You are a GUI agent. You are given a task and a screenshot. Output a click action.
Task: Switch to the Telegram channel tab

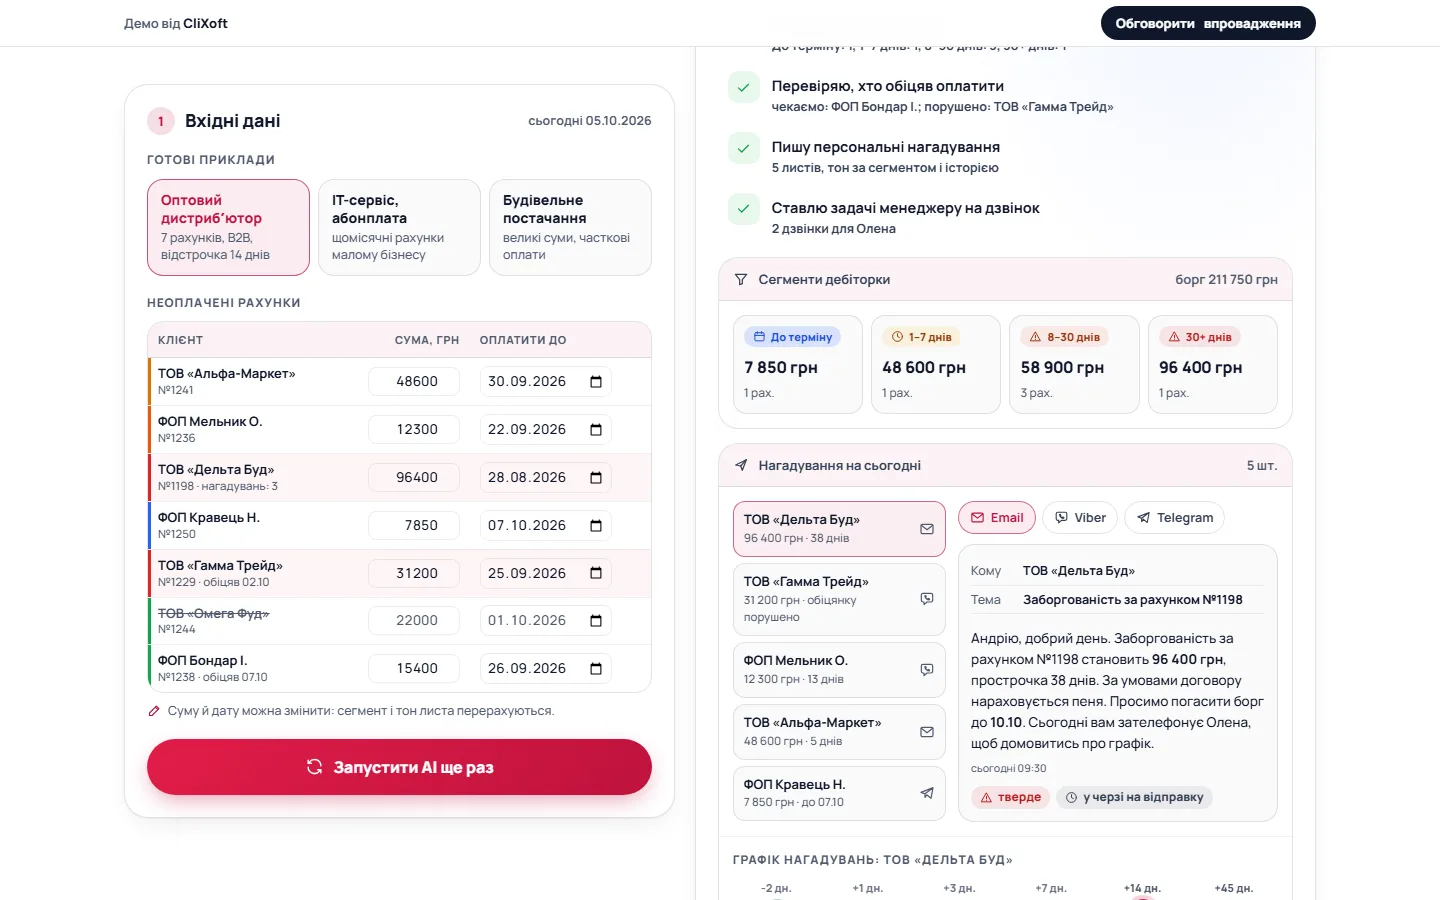[x=1174, y=518]
